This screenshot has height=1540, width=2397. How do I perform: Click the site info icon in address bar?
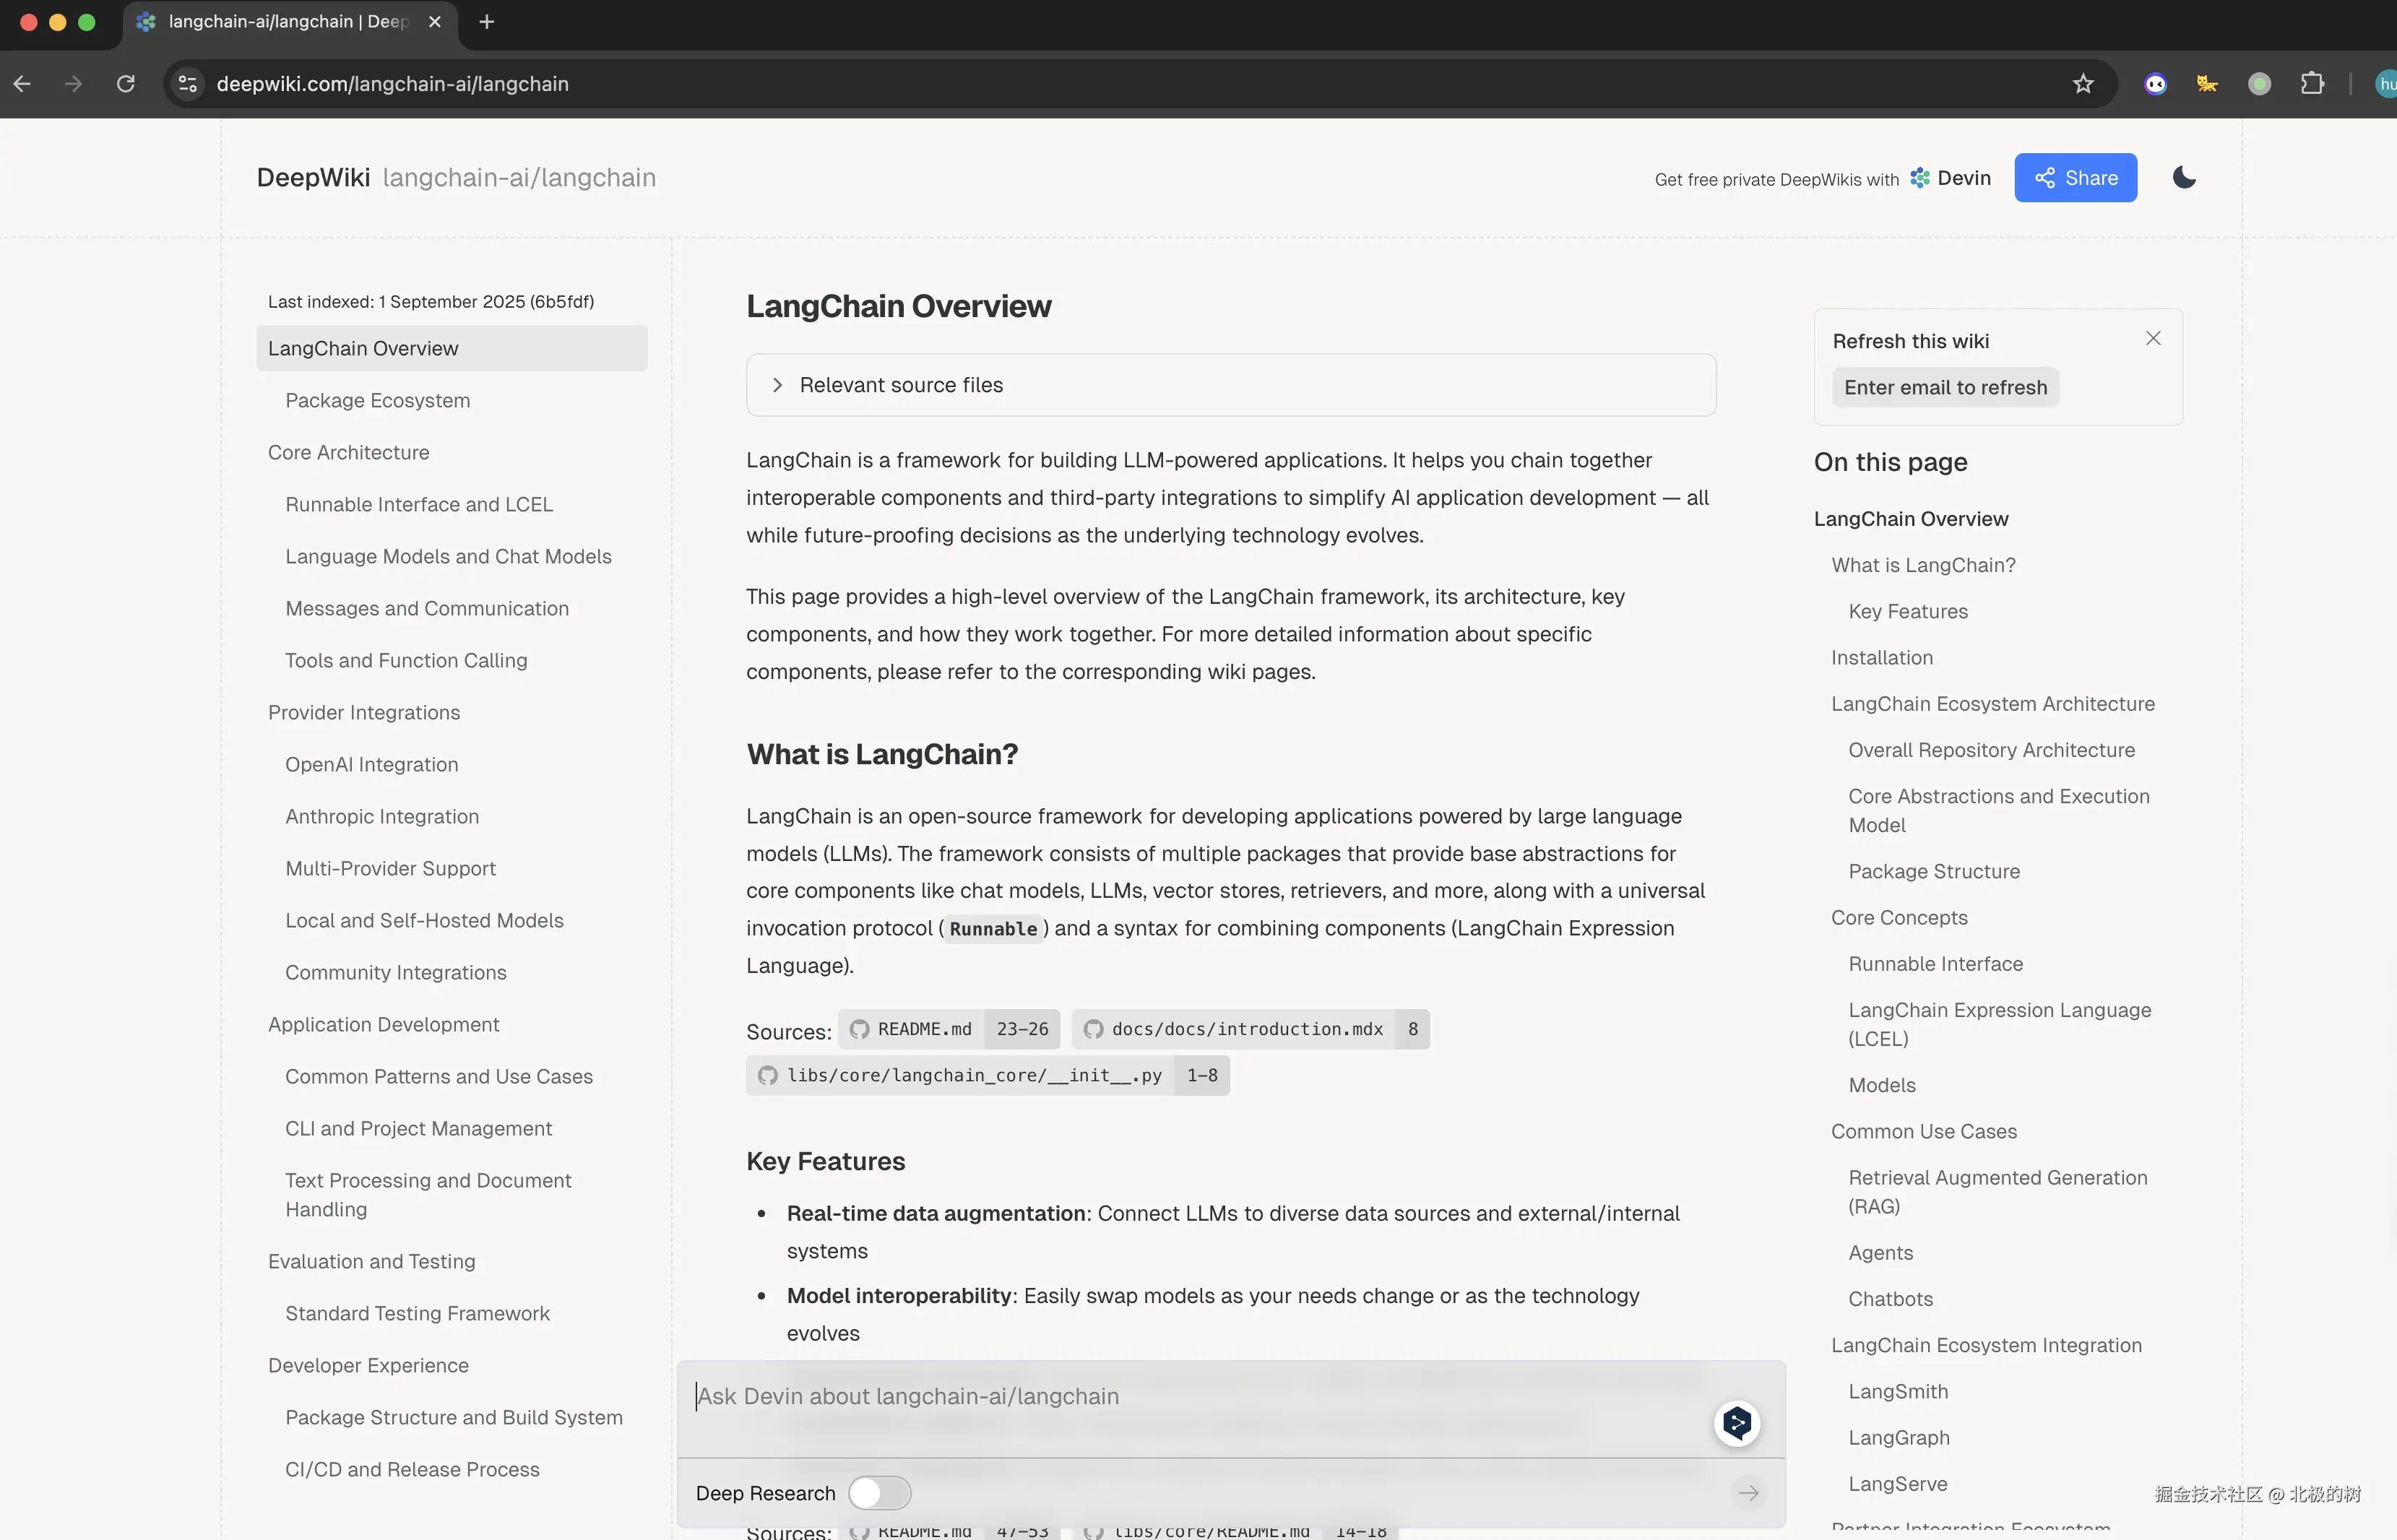(188, 84)
